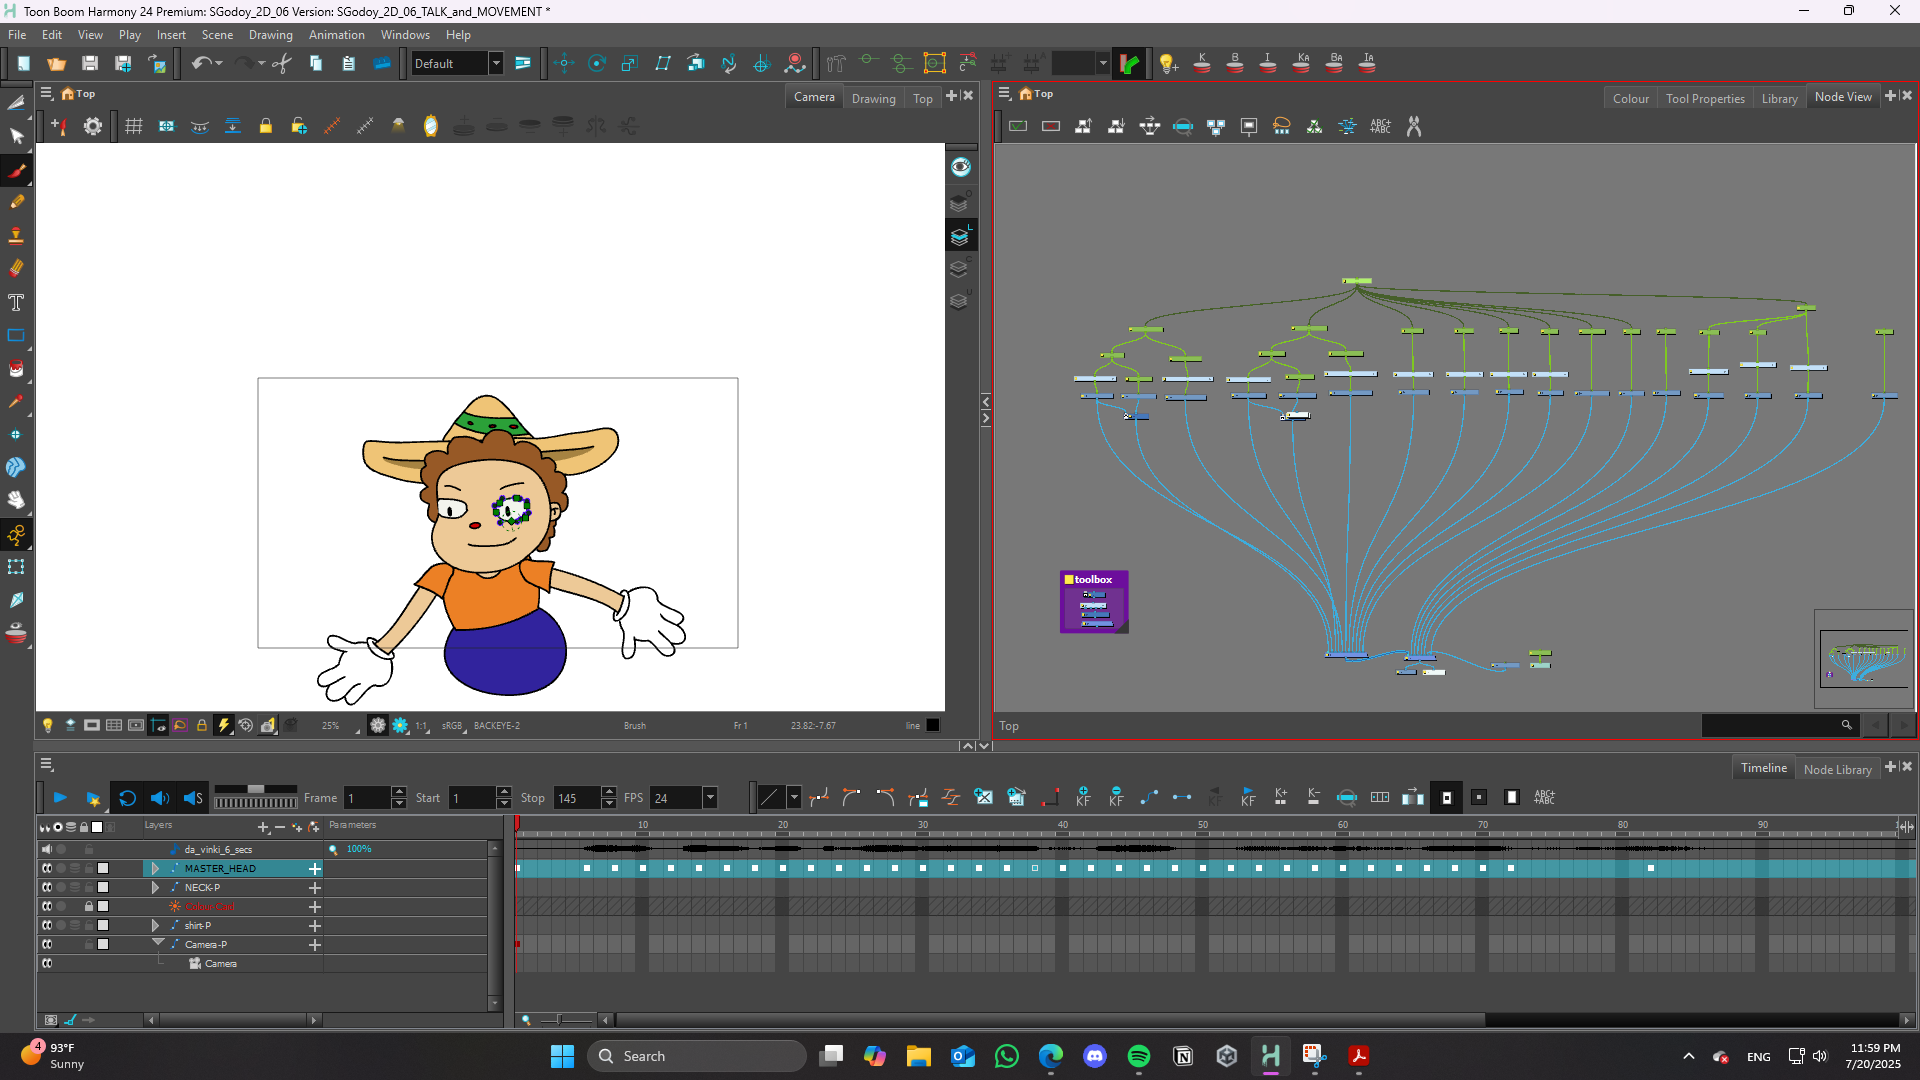
Task: Open the Animation menu
Action: pos(336,35)
